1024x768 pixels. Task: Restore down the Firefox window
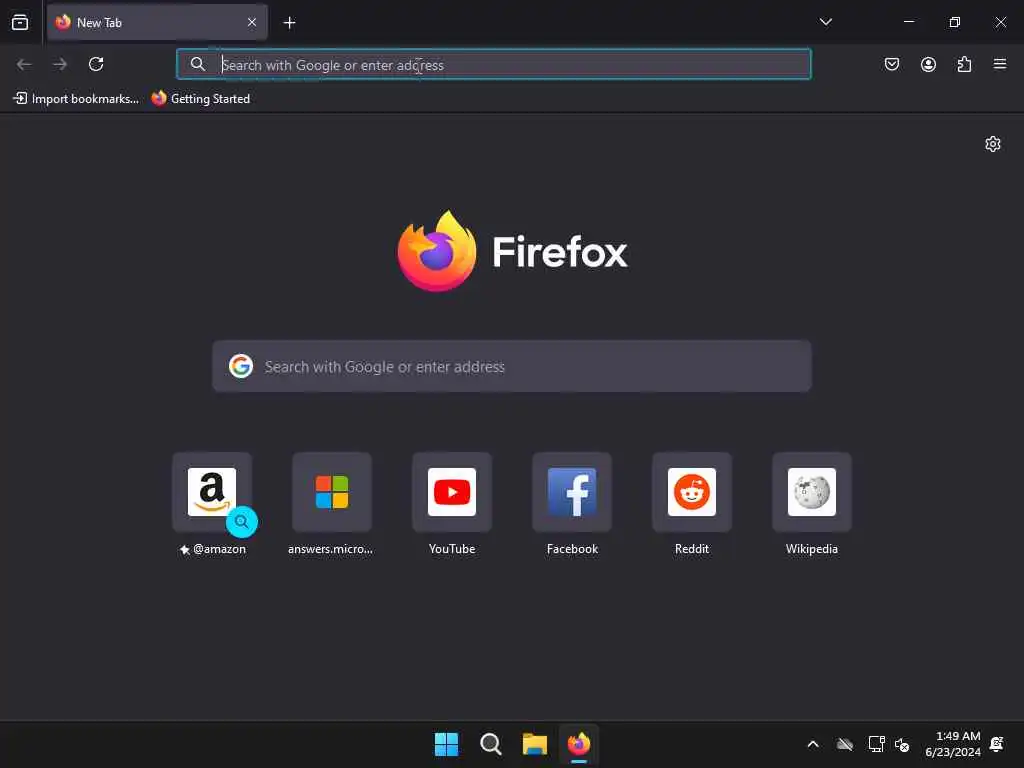954,22
